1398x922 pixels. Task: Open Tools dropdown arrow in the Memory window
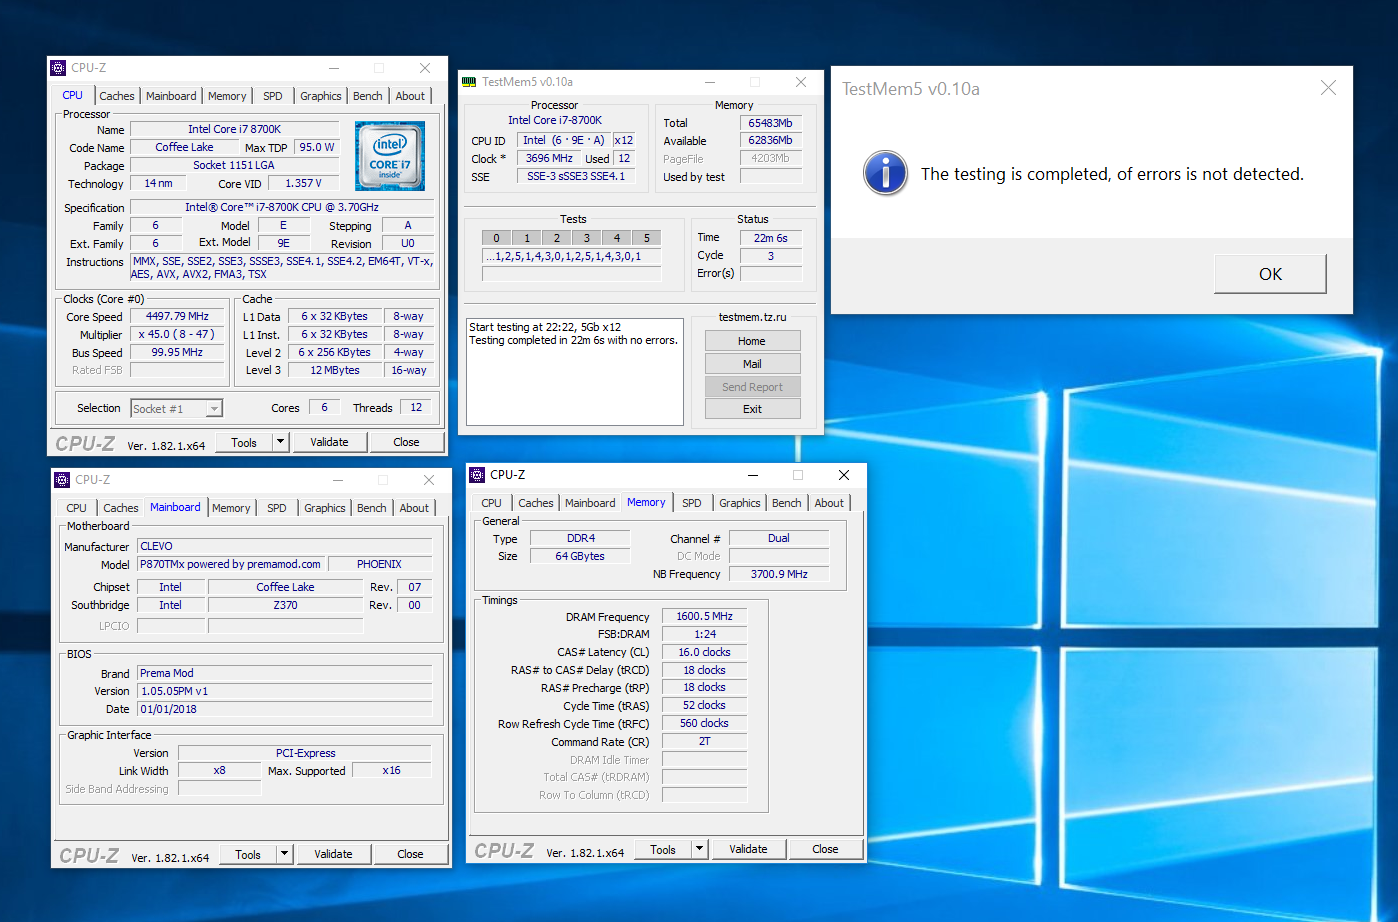[x=700, y=849]
